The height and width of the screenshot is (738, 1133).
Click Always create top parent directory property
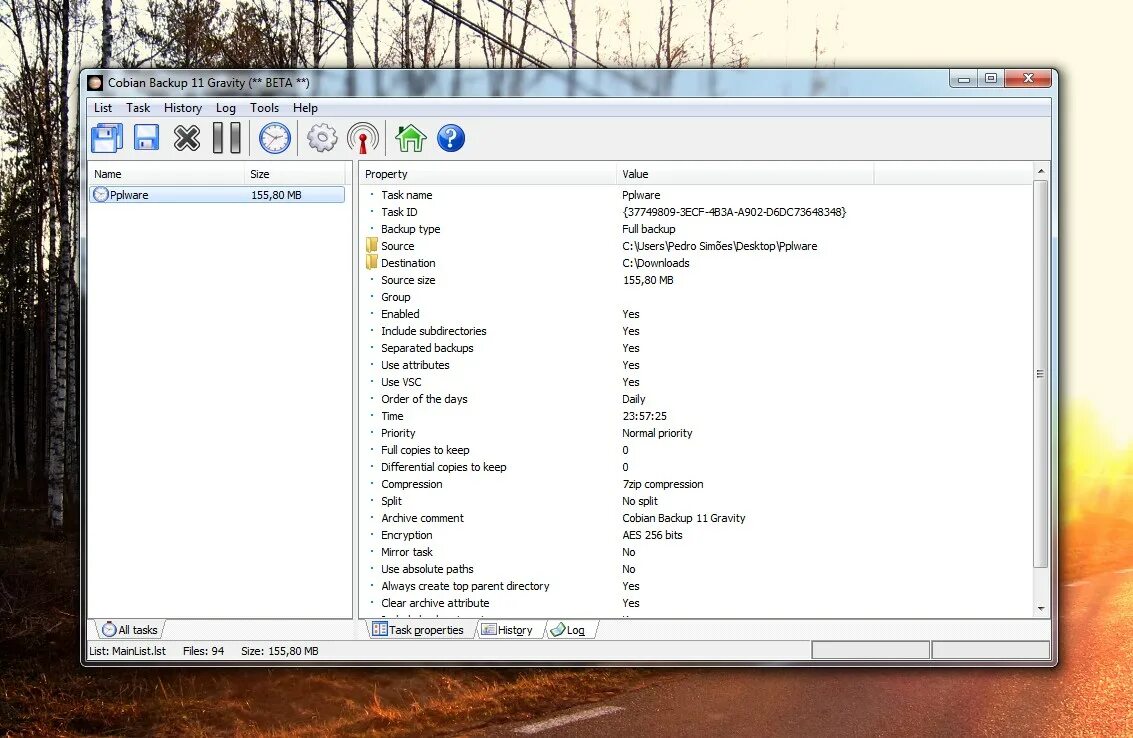[x=465, y=585]
